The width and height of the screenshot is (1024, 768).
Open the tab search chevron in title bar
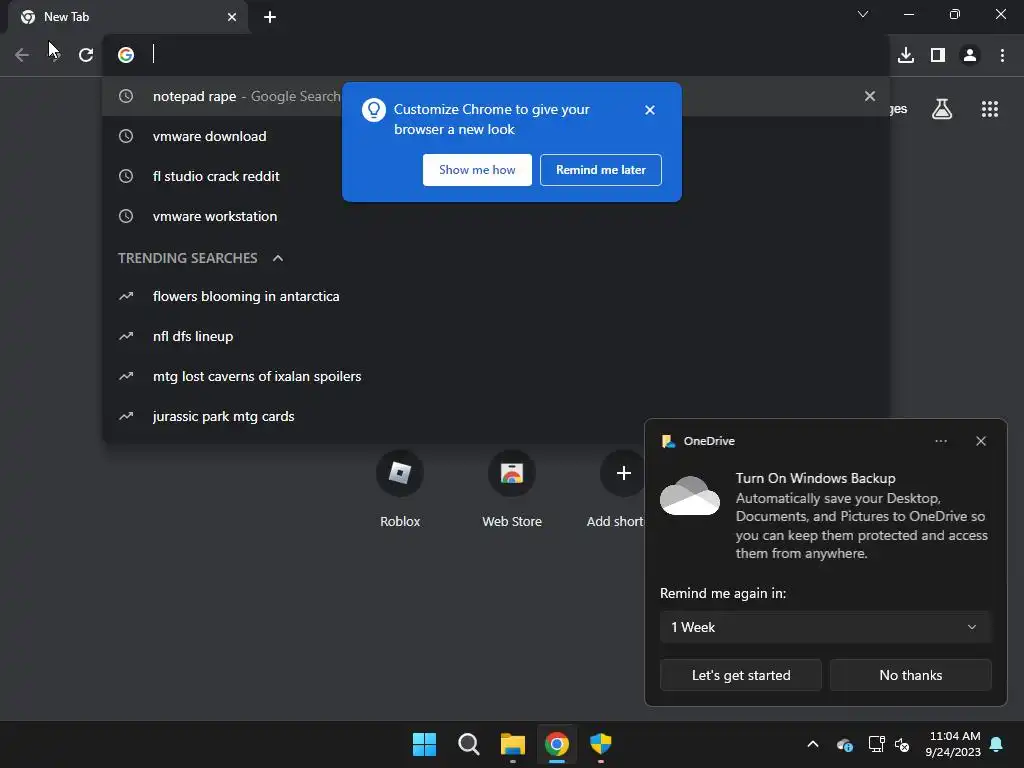pos(863,14)
